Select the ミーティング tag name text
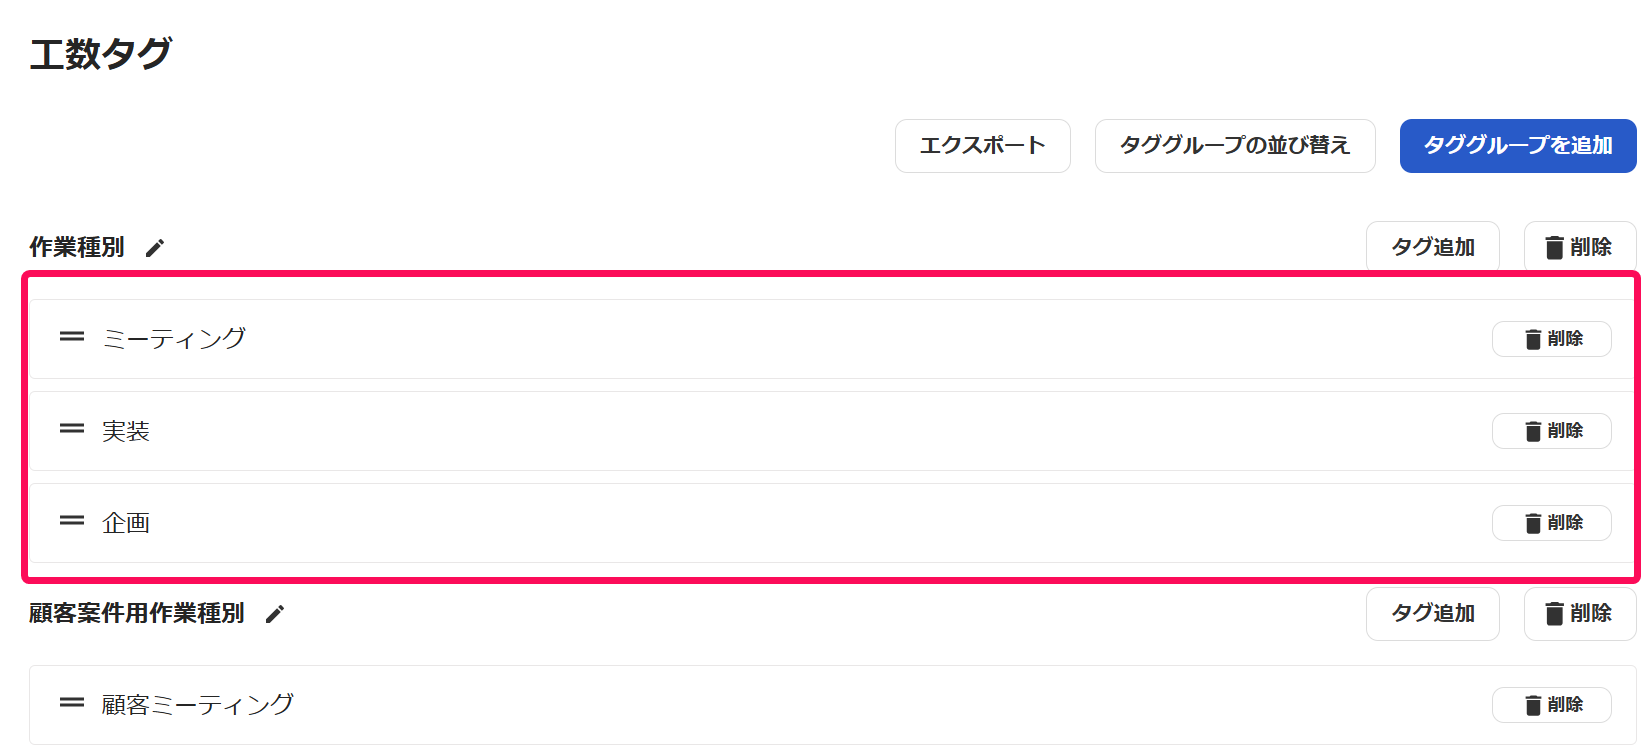1647x752 pixels. coord(174,339)
